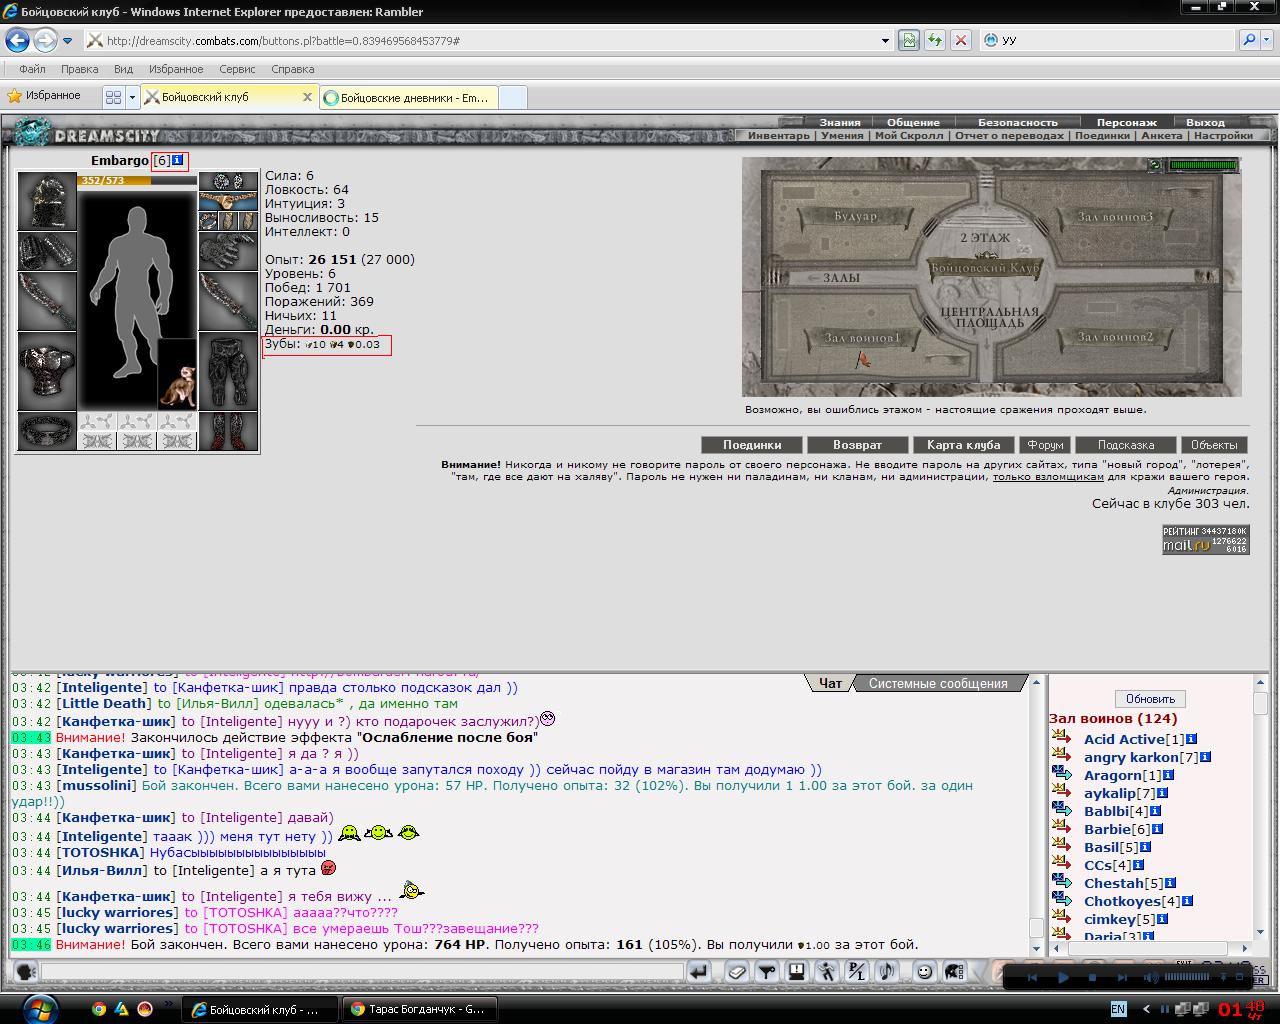Click the EN language indicator in tray
1280x1024 pixels.
1118,1009
